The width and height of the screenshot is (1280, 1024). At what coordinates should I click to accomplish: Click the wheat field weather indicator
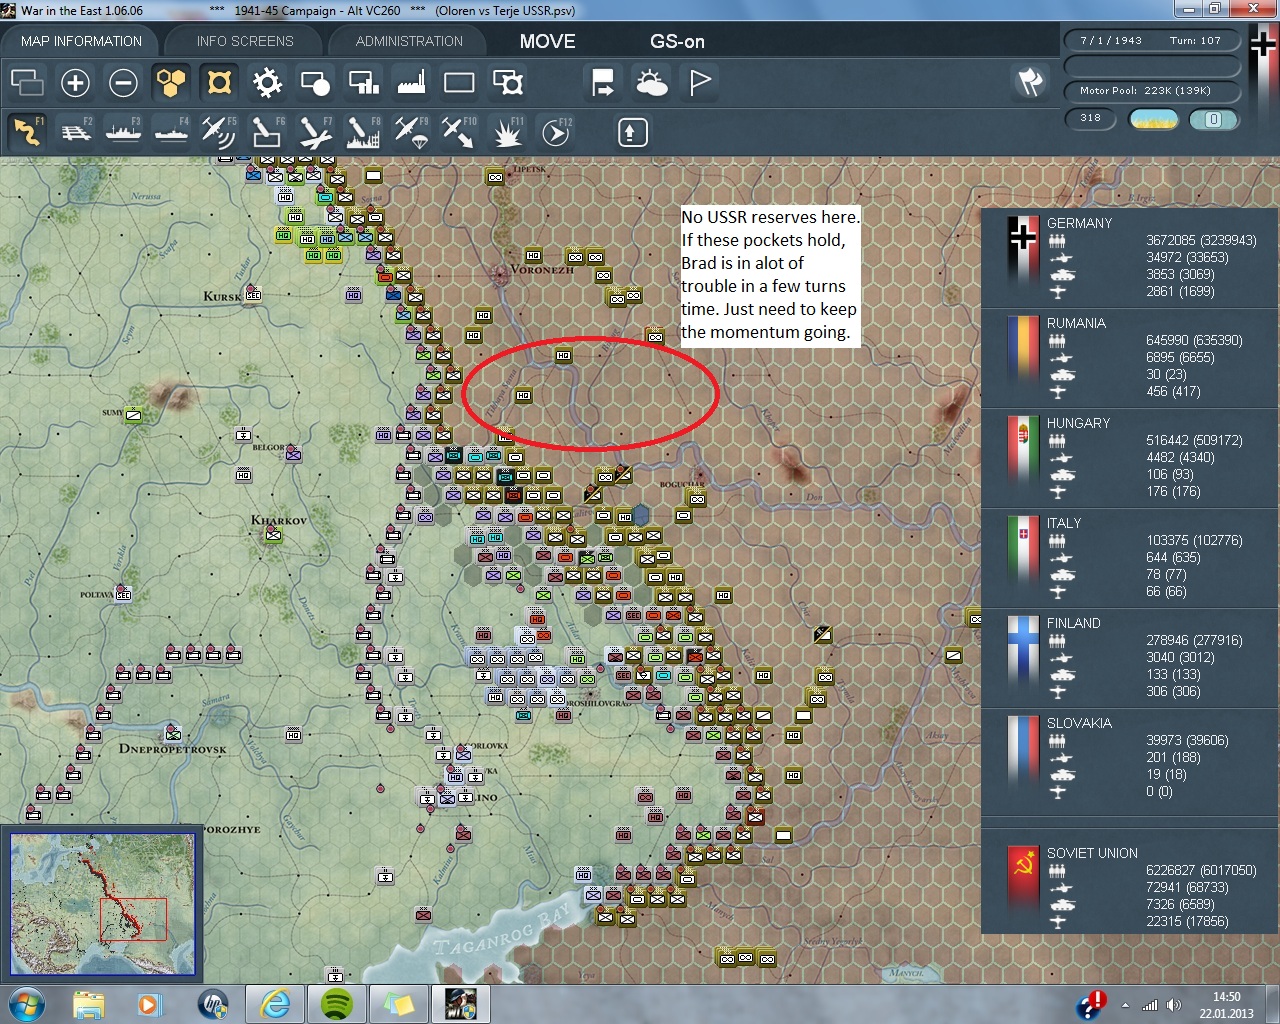pyautogui.click(x=1153, y=119)
